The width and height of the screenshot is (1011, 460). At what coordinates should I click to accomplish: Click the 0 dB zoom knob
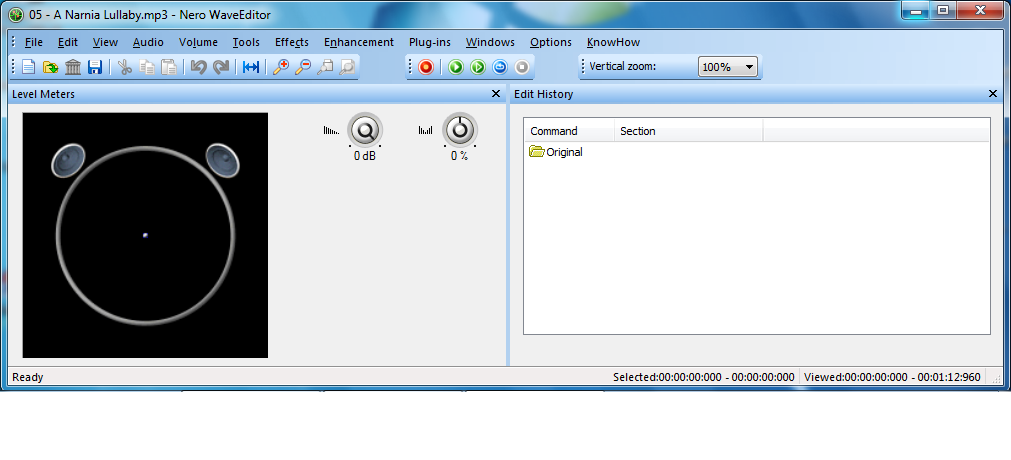pos(365,131)
